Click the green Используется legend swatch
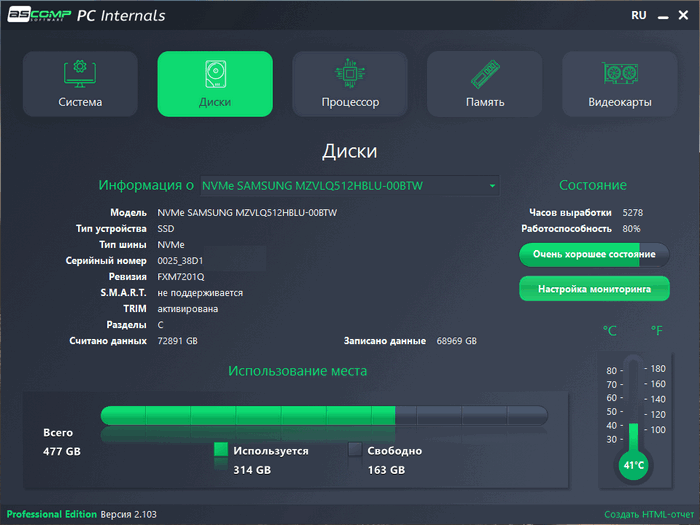Image resolution: width=700 pixels, height=525 pixels. 221,450
